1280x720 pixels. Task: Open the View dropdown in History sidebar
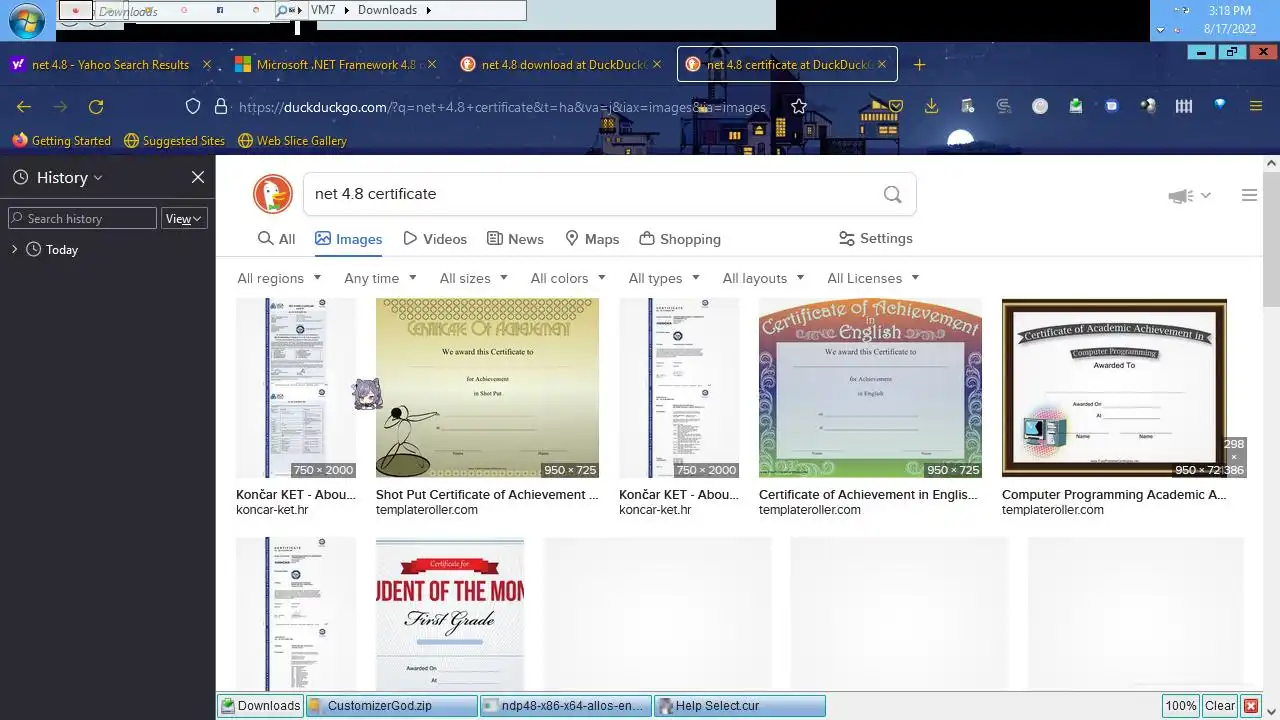click(x=184, y=218)
